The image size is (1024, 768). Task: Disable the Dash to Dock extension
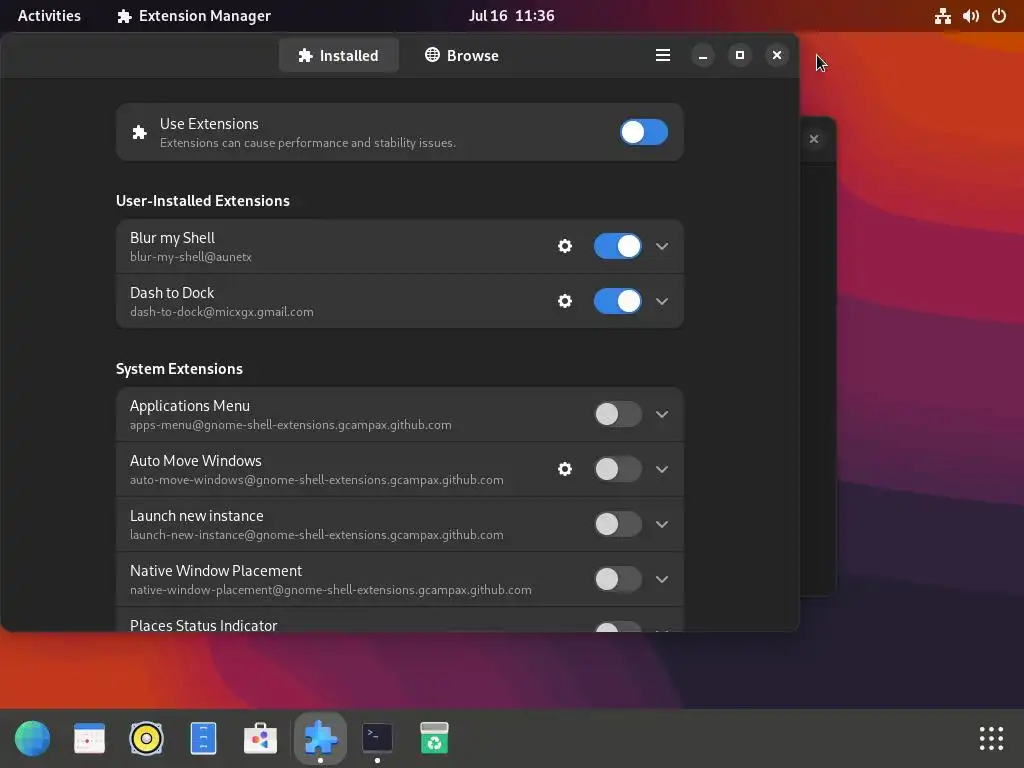(618, 301)
